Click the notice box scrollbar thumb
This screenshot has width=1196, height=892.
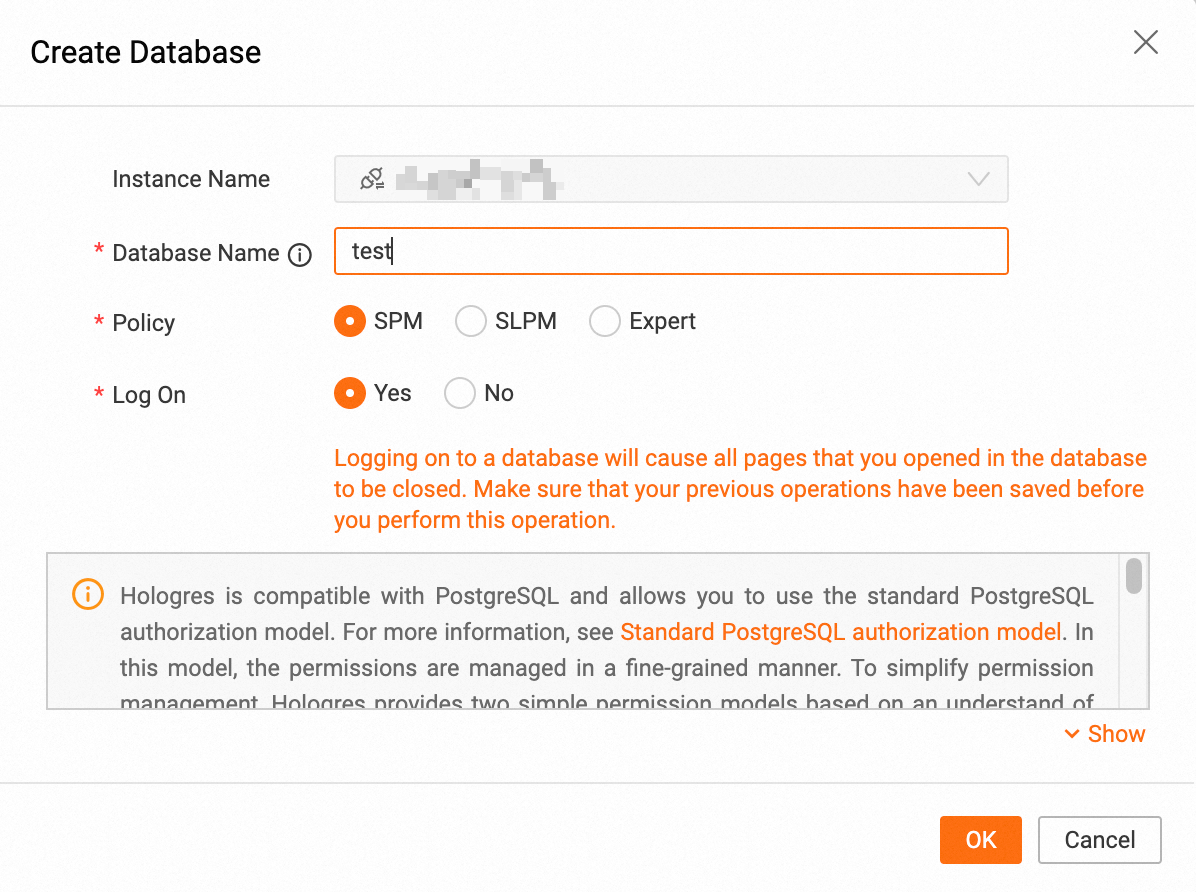click(1134, 577)
